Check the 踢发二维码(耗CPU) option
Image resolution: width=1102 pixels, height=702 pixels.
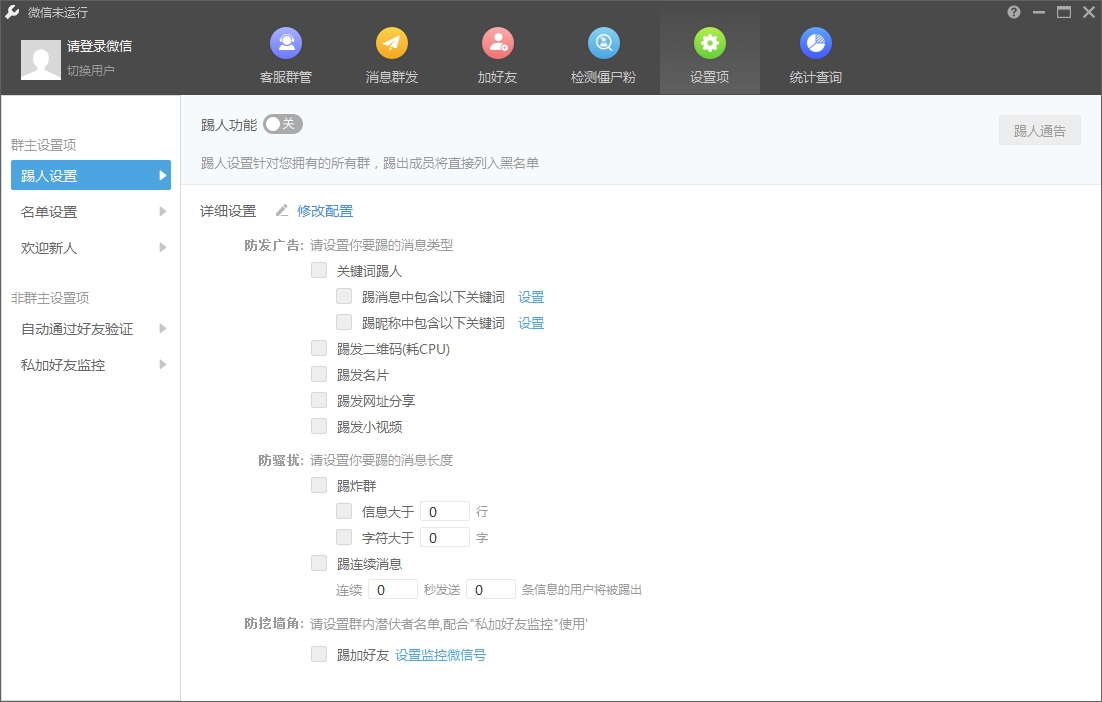[x=319, y=349]
